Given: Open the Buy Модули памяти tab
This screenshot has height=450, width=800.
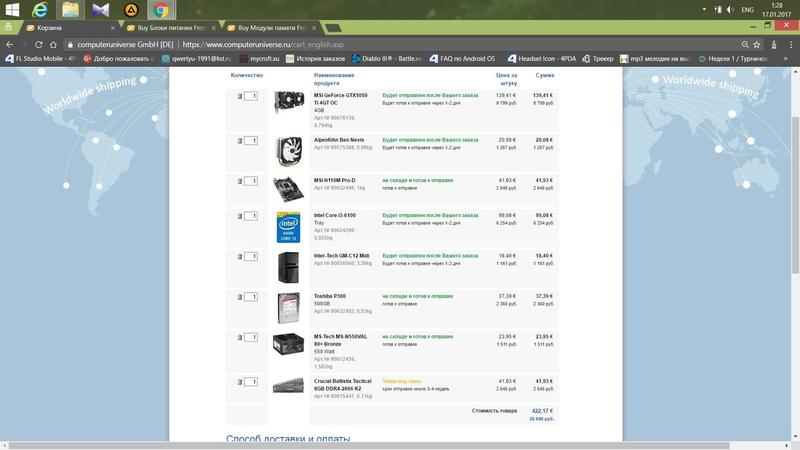Looking at the screenshot, I should pos(265,29).
